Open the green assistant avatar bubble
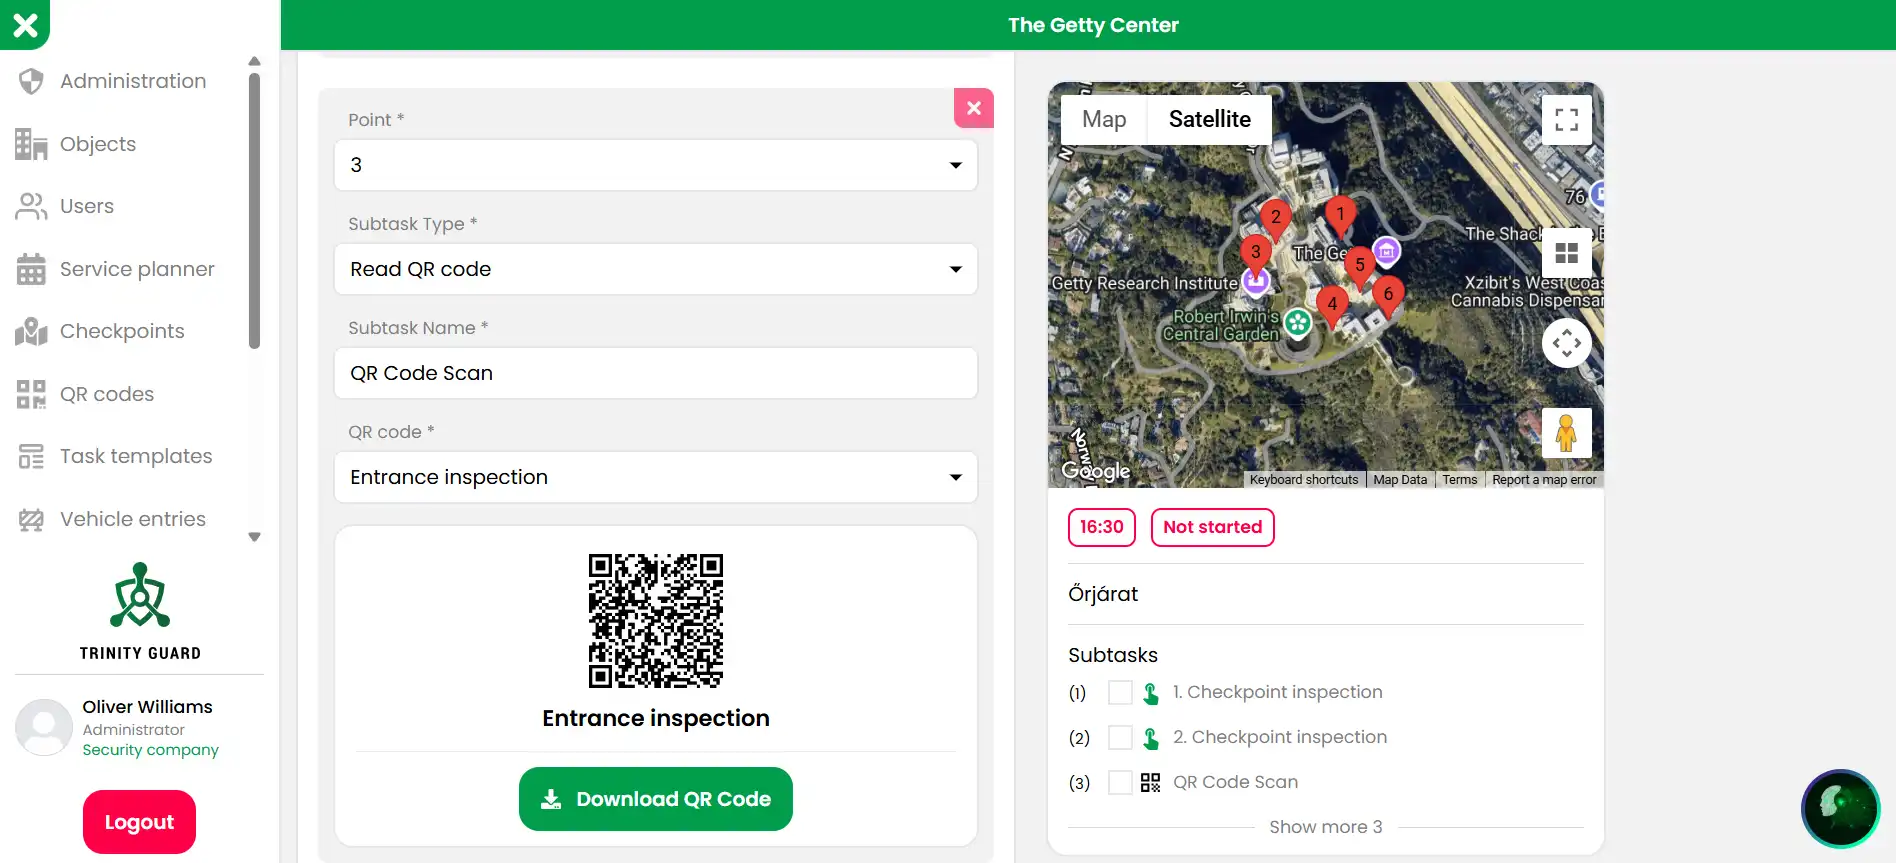The height and width of the screenshot is (863, 1896). point(1840,807)
